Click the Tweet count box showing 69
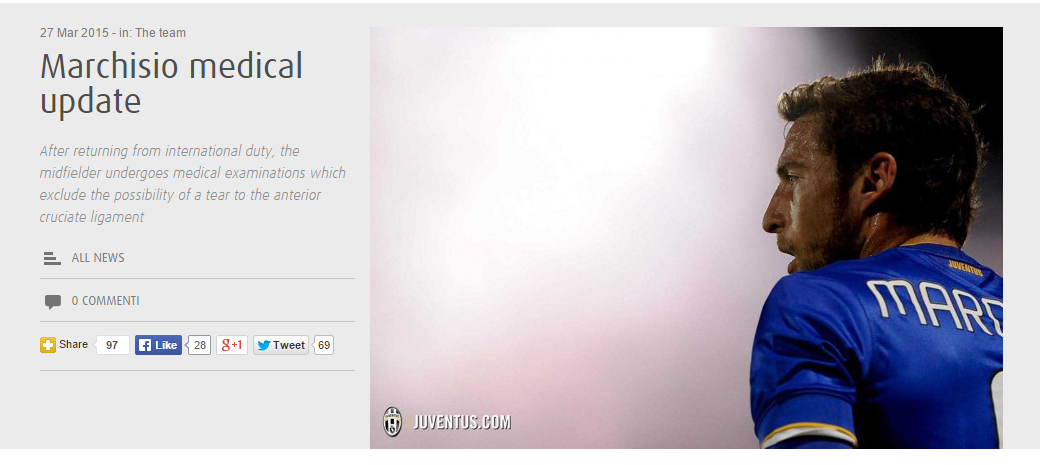 click(323, 345)
